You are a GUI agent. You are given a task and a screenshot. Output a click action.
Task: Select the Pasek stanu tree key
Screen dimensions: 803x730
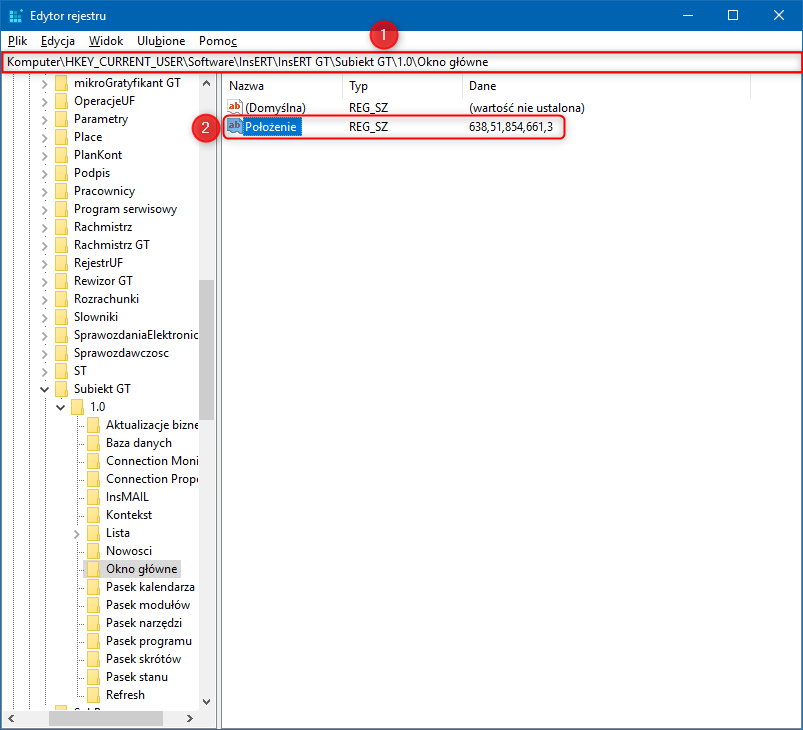tap(137, 677)
